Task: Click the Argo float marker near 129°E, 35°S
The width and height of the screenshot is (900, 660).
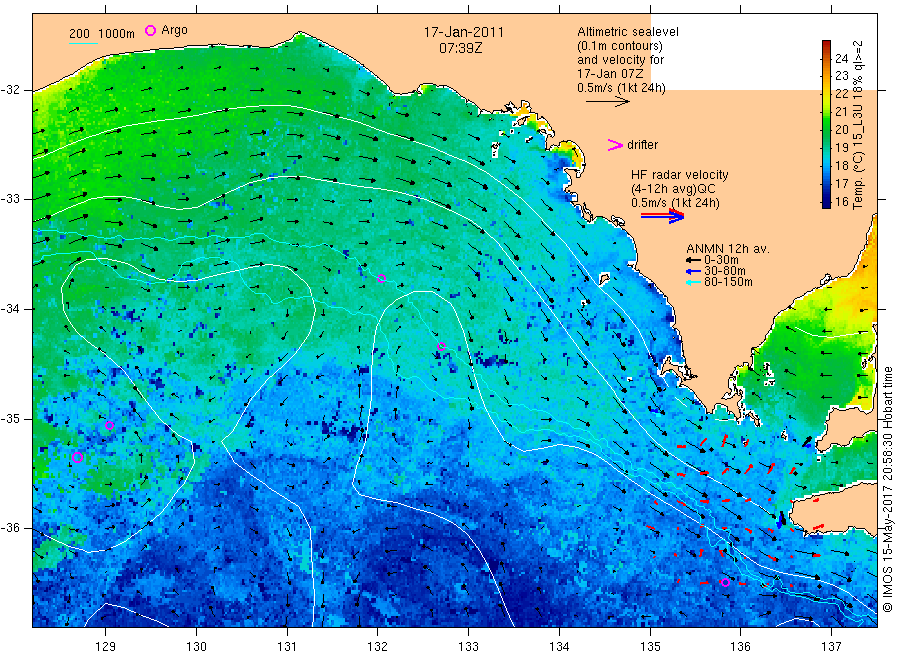Action: tap(110, 425)
